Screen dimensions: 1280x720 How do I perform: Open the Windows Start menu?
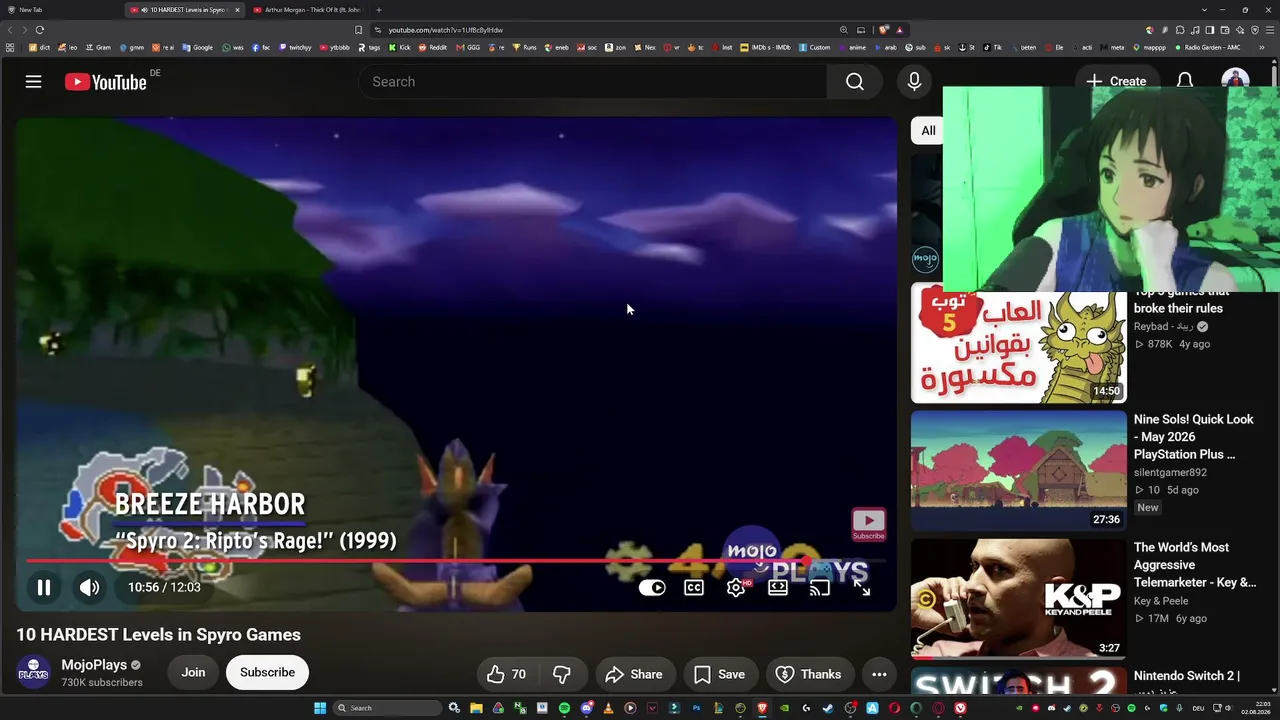pyautogui.click(x=320, y=708)
